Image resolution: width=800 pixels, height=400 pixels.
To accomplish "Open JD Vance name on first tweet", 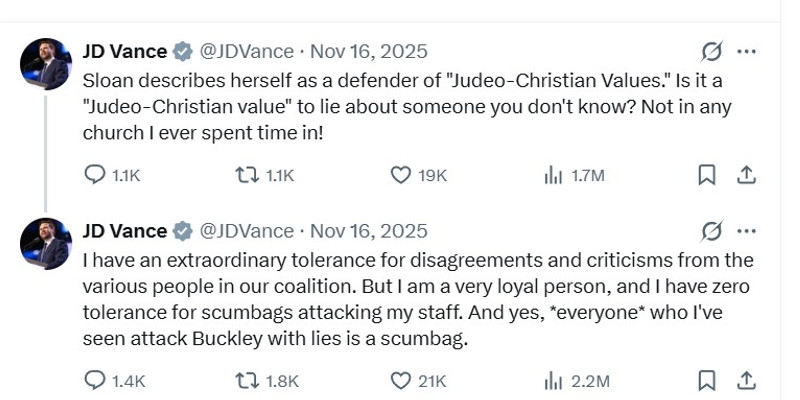I will point(125,51).
